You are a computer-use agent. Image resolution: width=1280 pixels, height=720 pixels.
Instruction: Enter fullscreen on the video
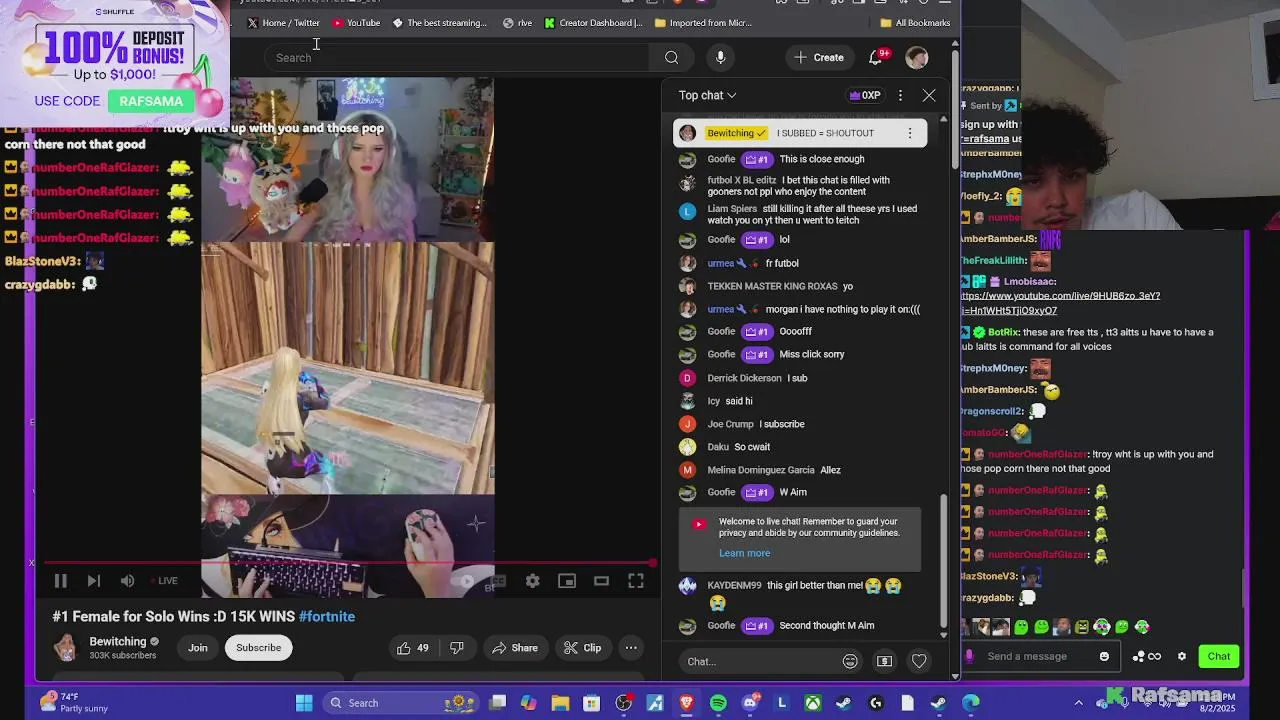(636, 581)
